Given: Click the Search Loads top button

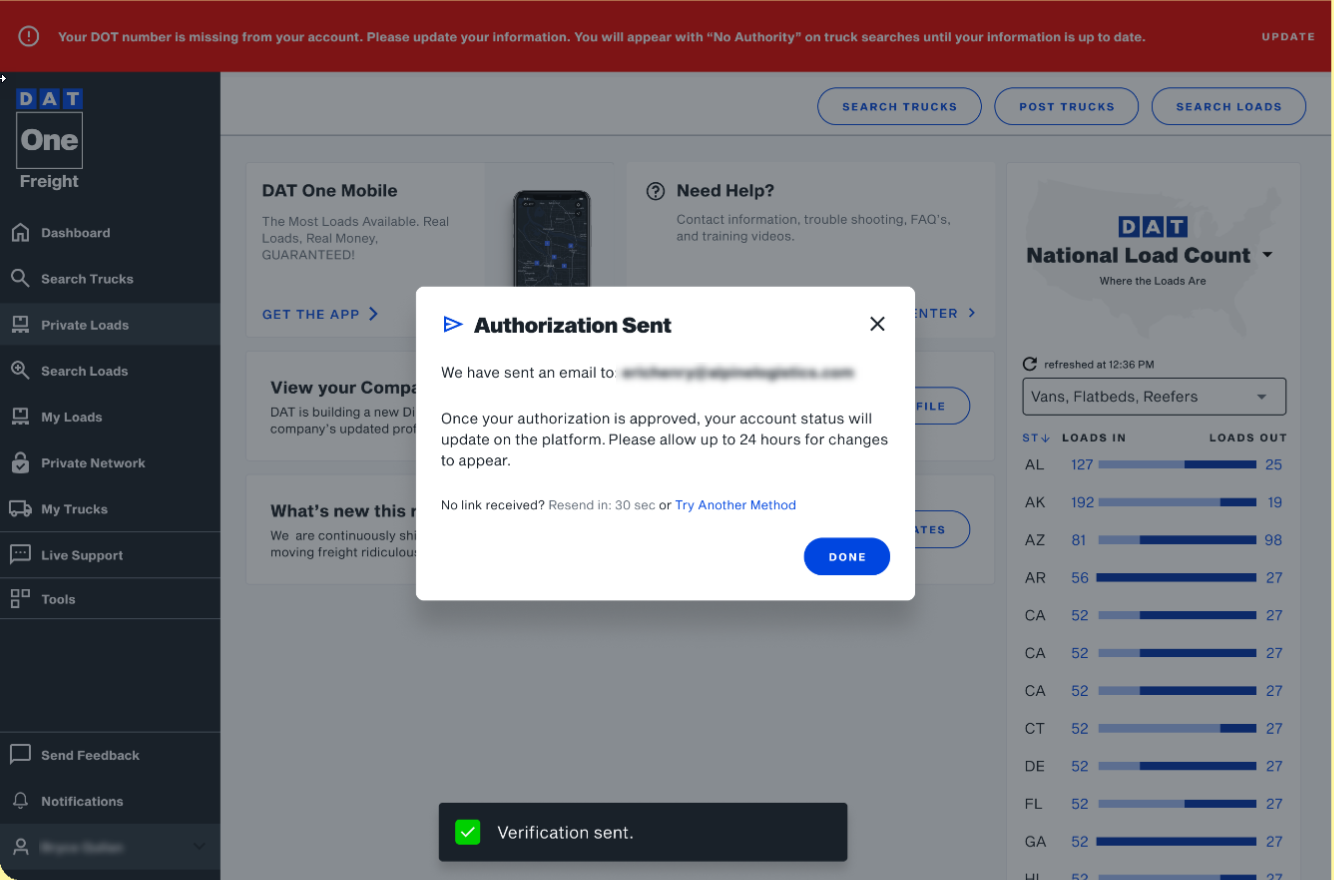Looking at the screenshot, I should (1229, 107).
